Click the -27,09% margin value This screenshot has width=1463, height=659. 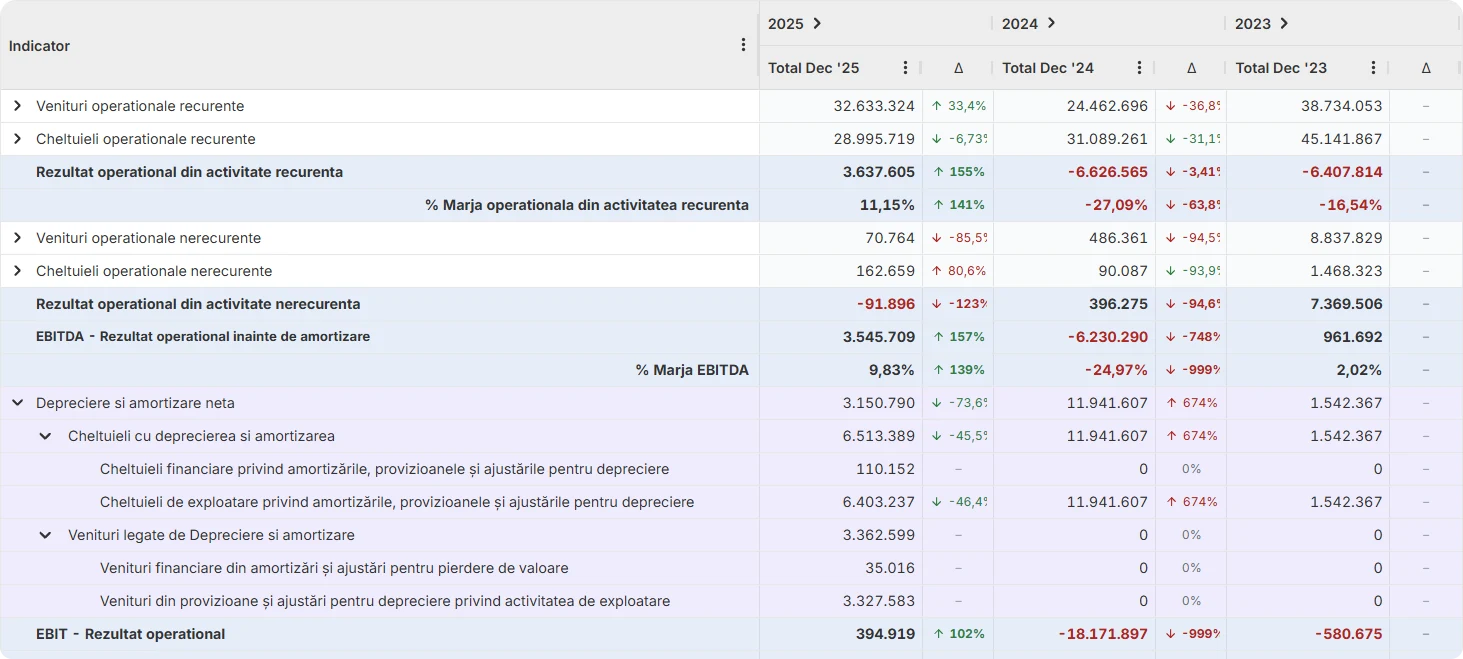click(x=1116, y=205)
